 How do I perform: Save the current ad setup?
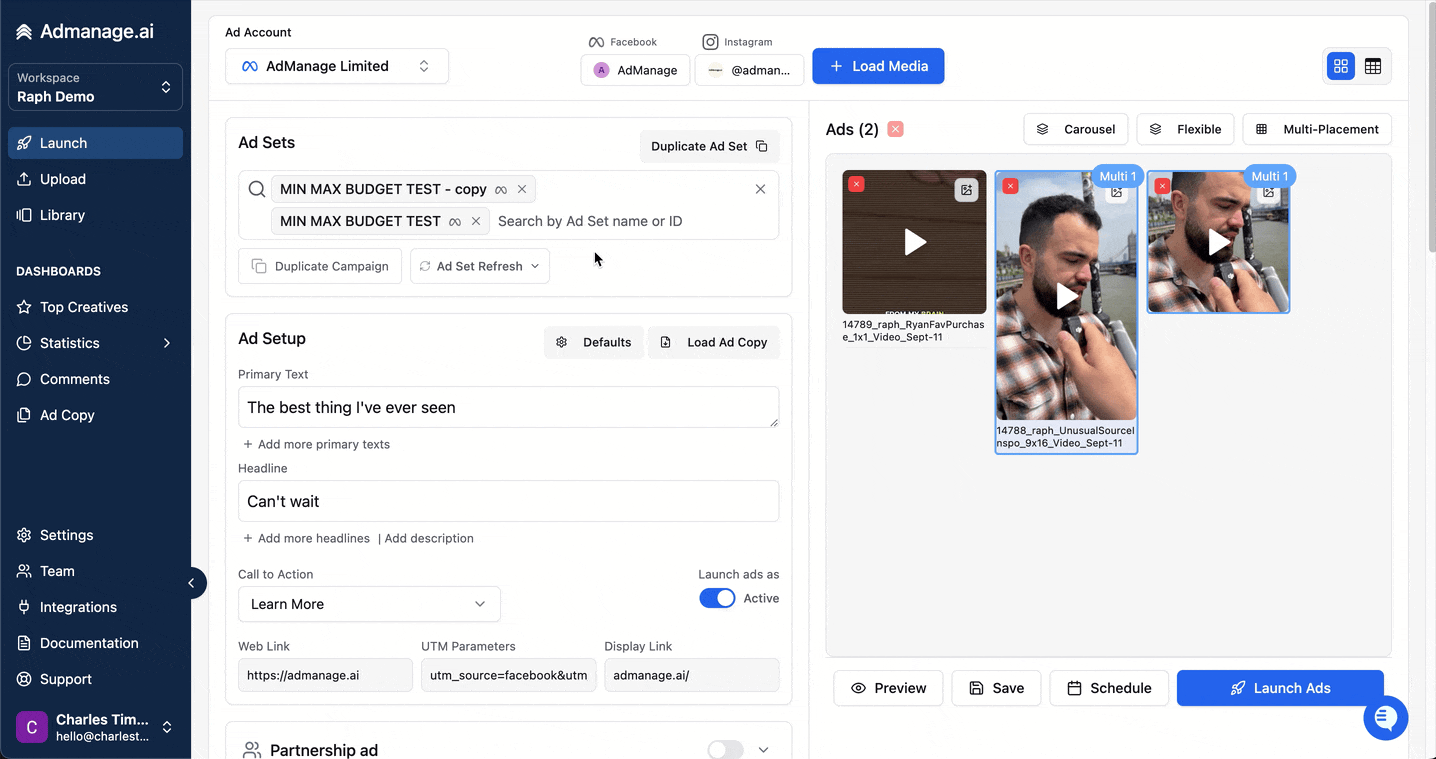click(x=996, y=688)
